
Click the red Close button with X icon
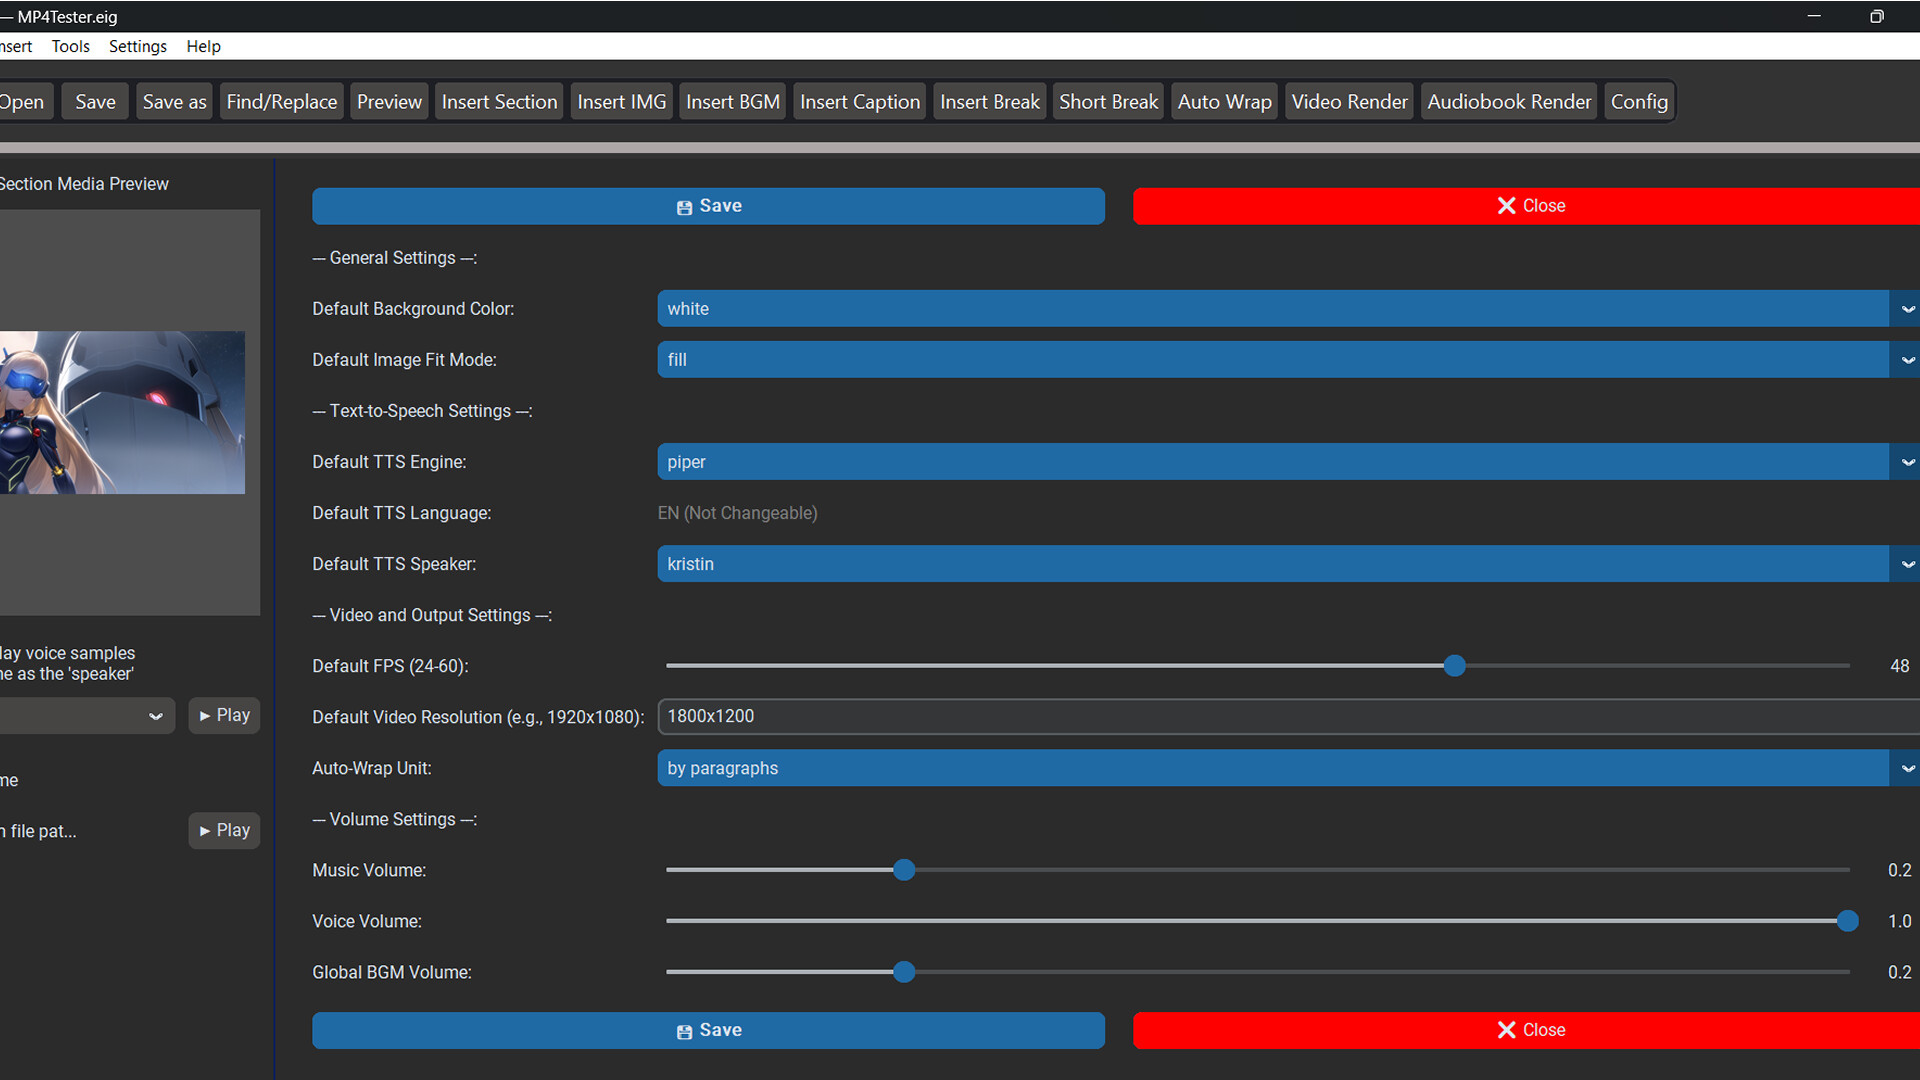(1531, 206)
